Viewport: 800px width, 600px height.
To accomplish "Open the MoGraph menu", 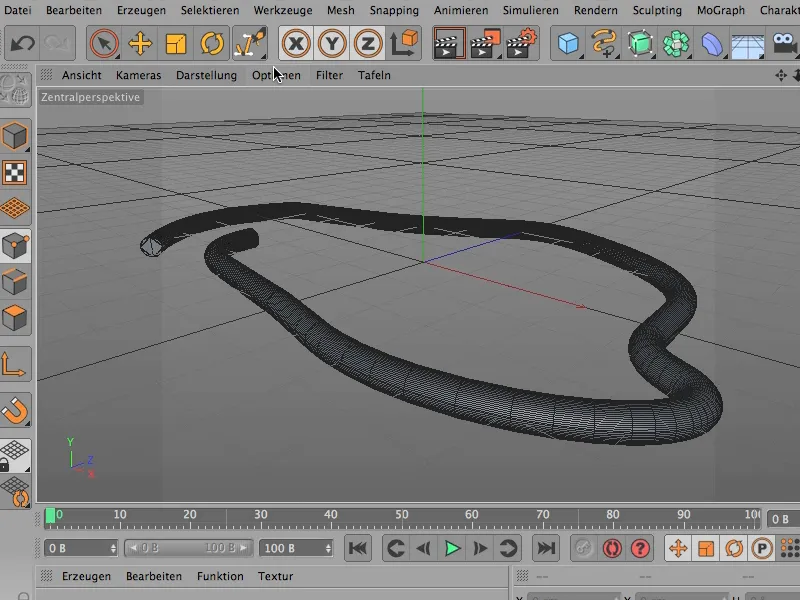I will pos(720,10).
